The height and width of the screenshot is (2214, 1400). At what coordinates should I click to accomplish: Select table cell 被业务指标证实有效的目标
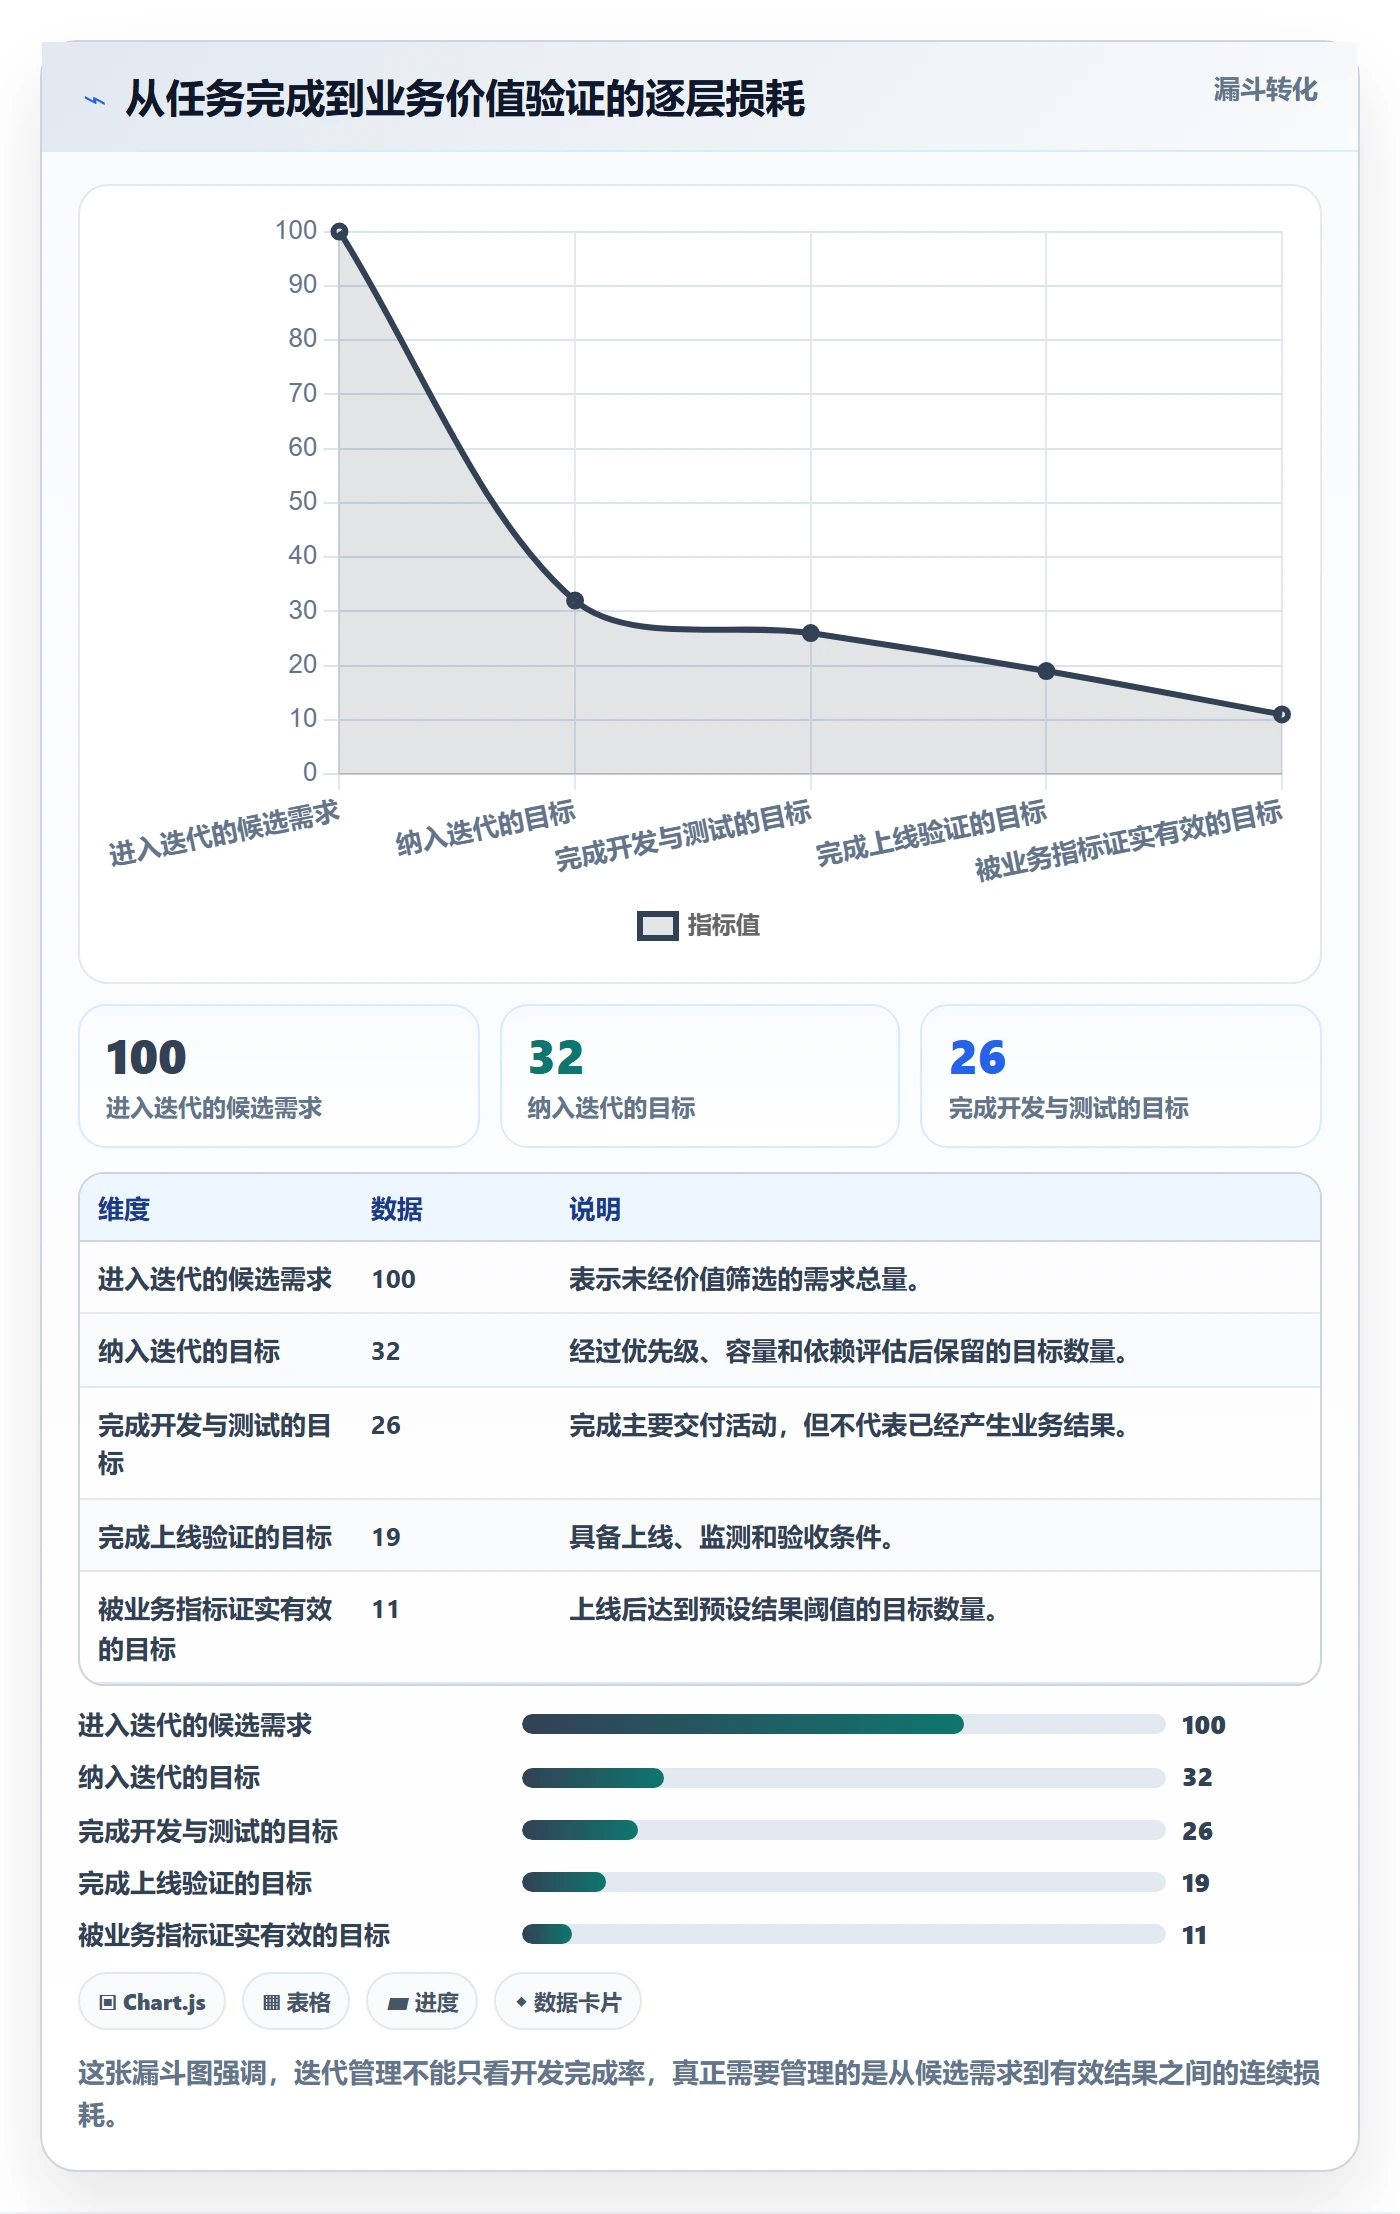coord(215,1628)
